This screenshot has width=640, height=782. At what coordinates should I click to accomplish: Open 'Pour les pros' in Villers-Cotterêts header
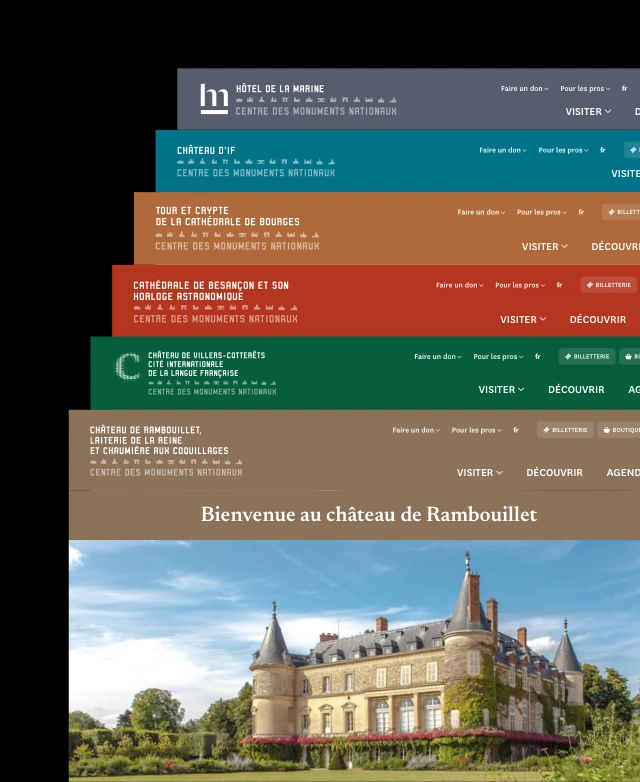(x=498, y=357)
